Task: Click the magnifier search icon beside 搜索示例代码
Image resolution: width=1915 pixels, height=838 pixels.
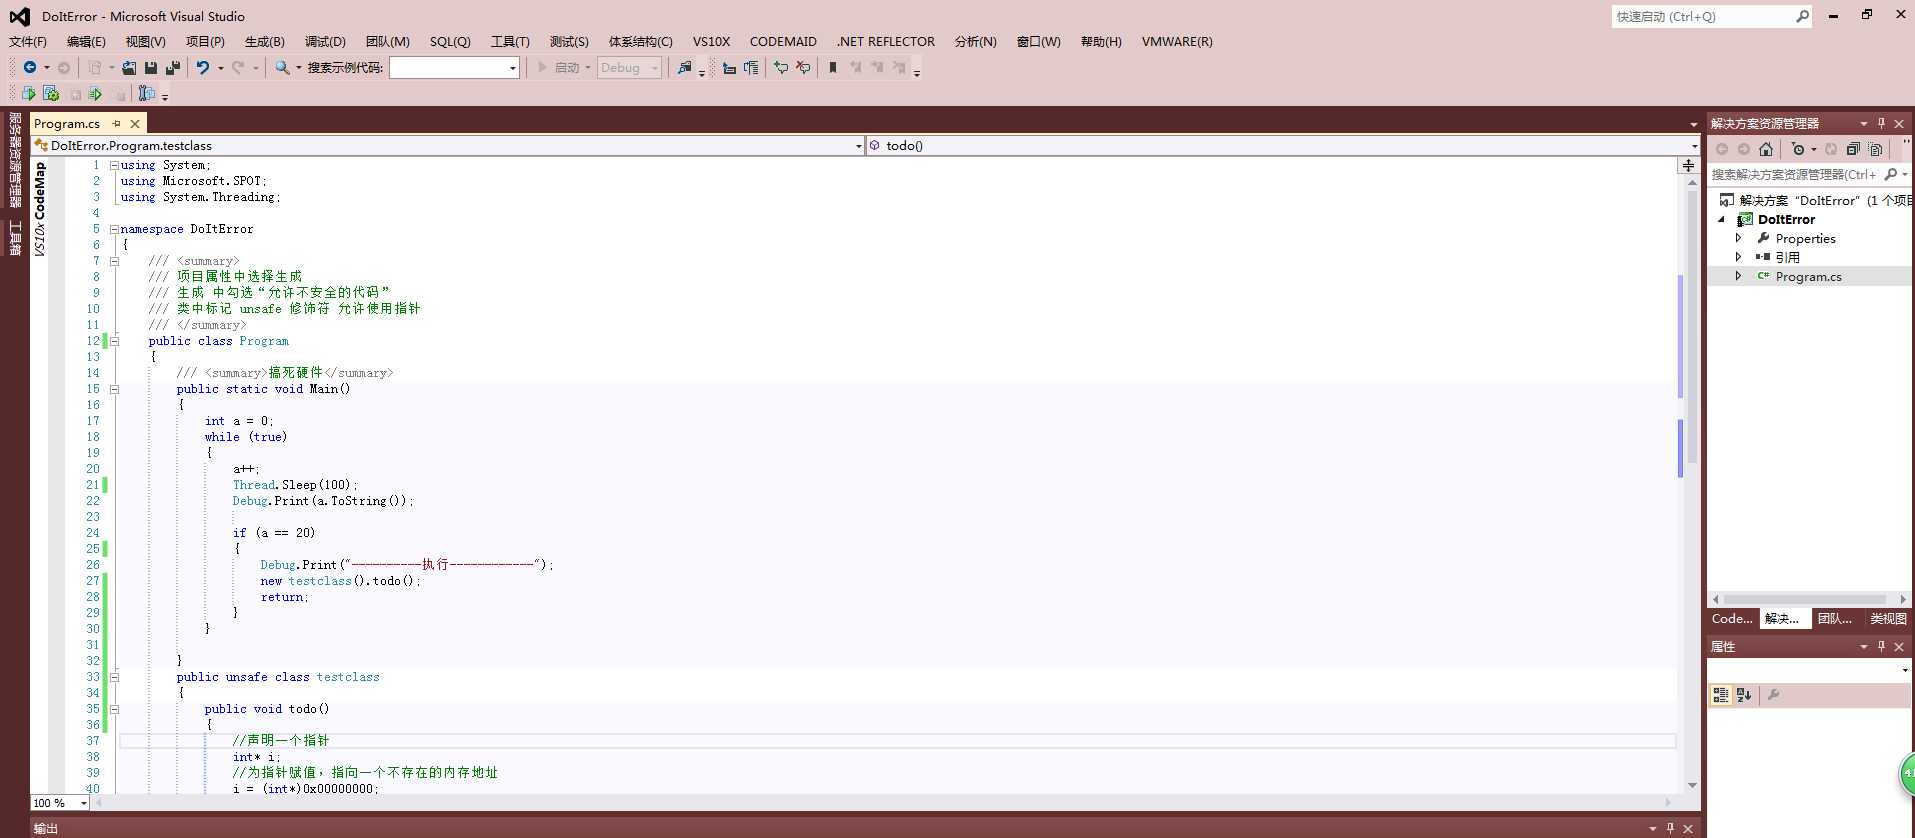Action: pyautogui.click(x=283, y=67)
